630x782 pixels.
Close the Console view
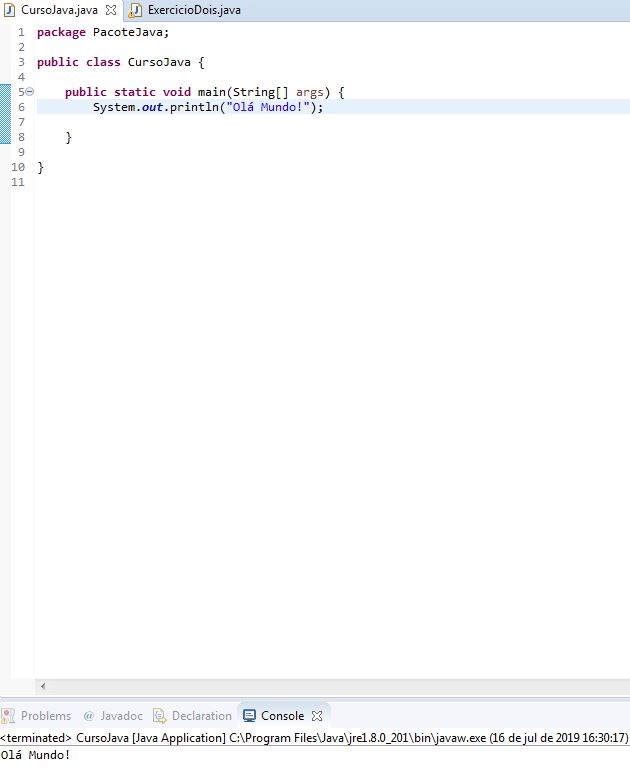point(317,716)
